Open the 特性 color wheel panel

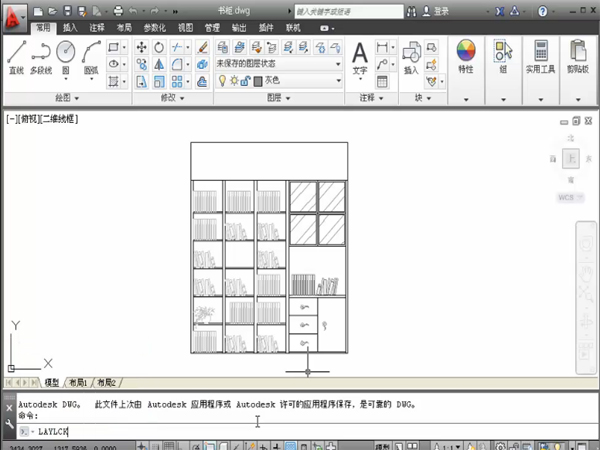(x=466, y=57)
